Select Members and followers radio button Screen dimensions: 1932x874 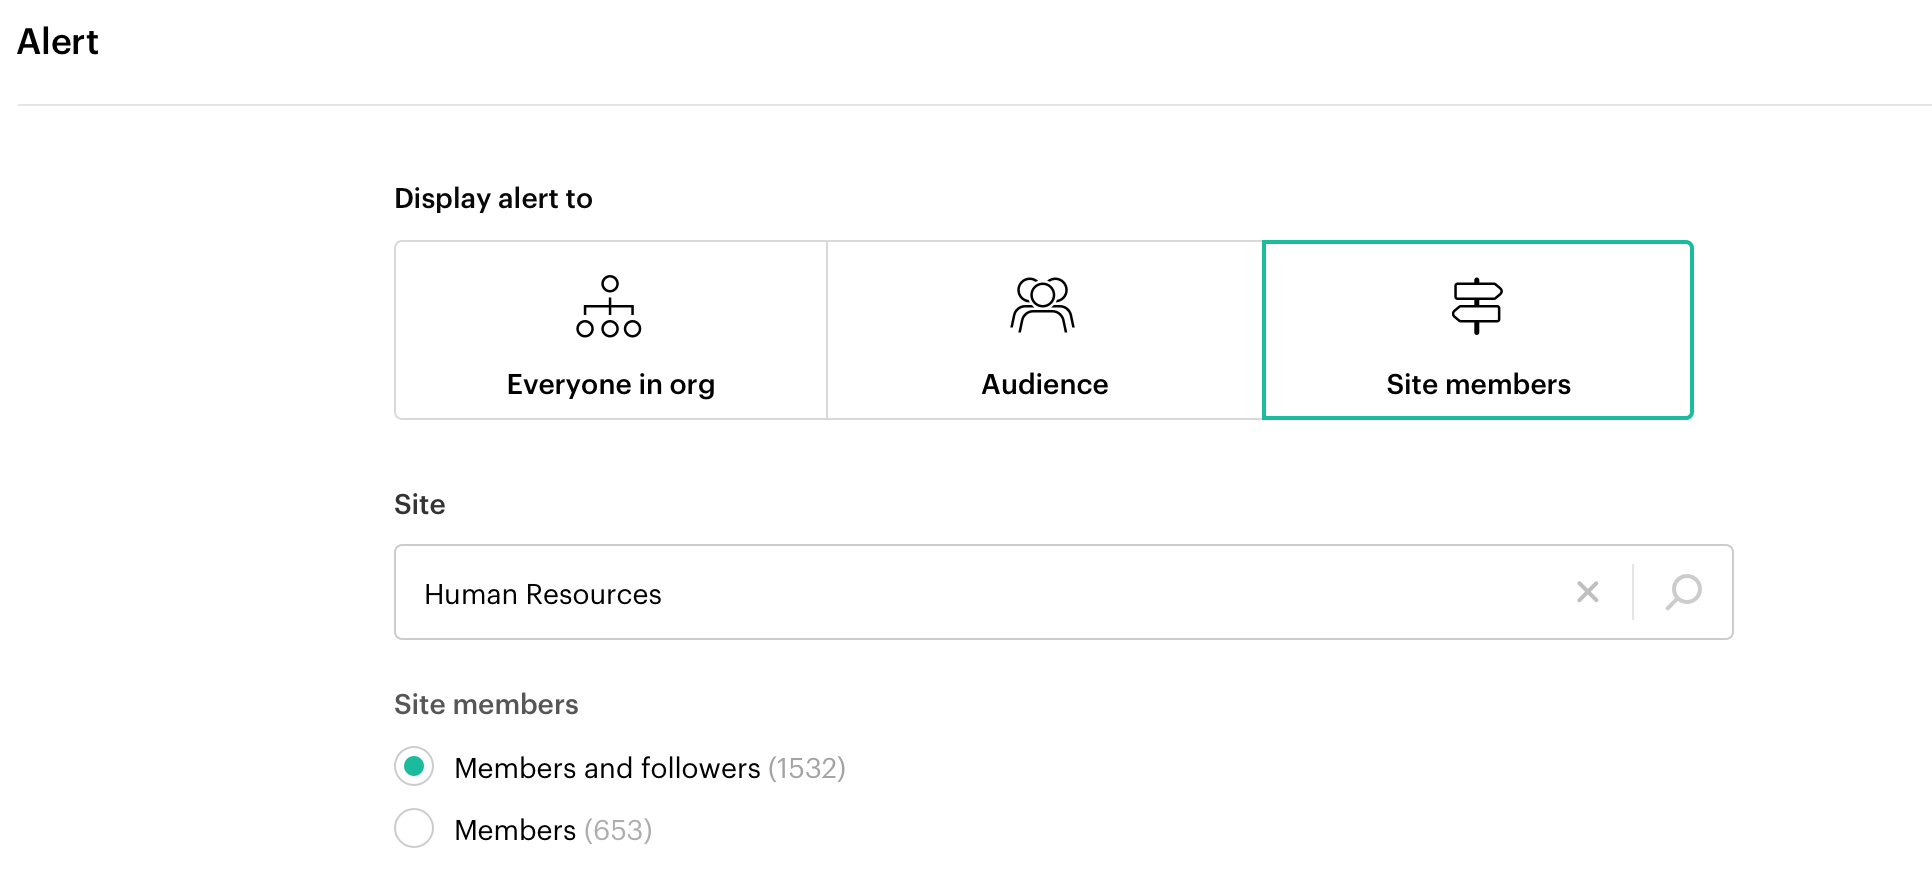click(414, 767)
